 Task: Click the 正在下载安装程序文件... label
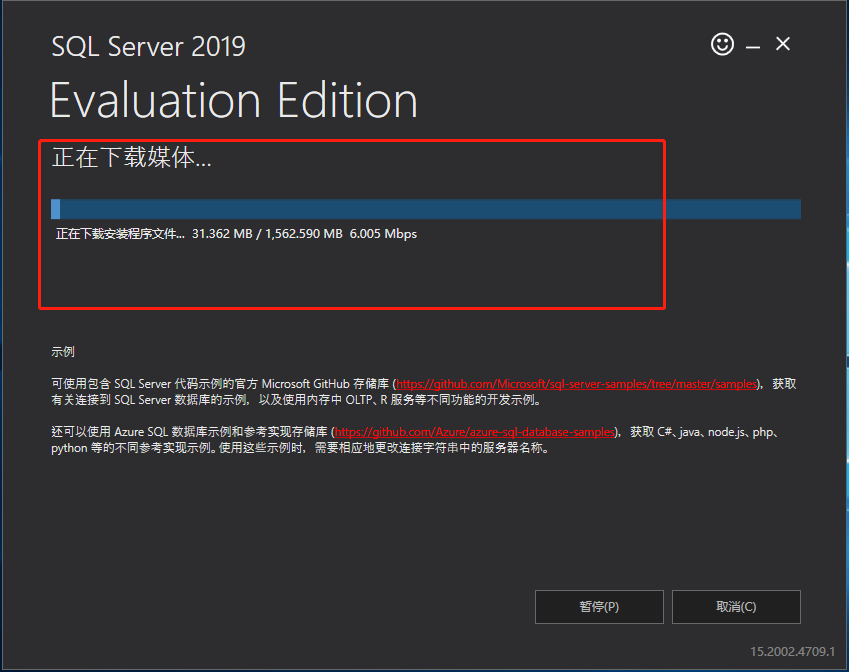click(120, 234)
